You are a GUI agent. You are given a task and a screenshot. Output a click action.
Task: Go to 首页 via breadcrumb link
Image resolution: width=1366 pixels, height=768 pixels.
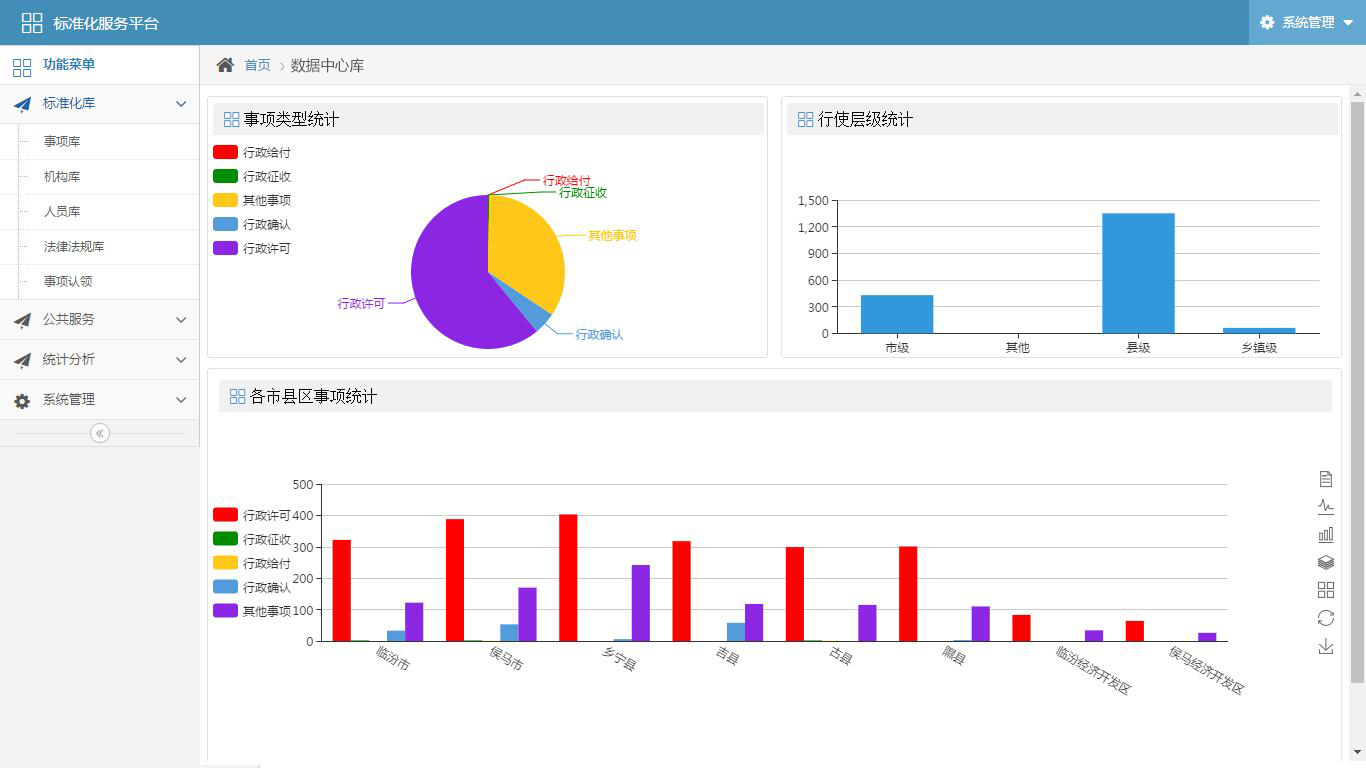(x=257, y=65)
